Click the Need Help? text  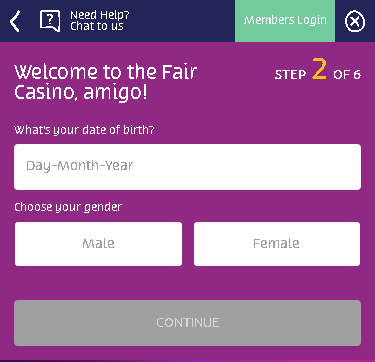(100, 15)
